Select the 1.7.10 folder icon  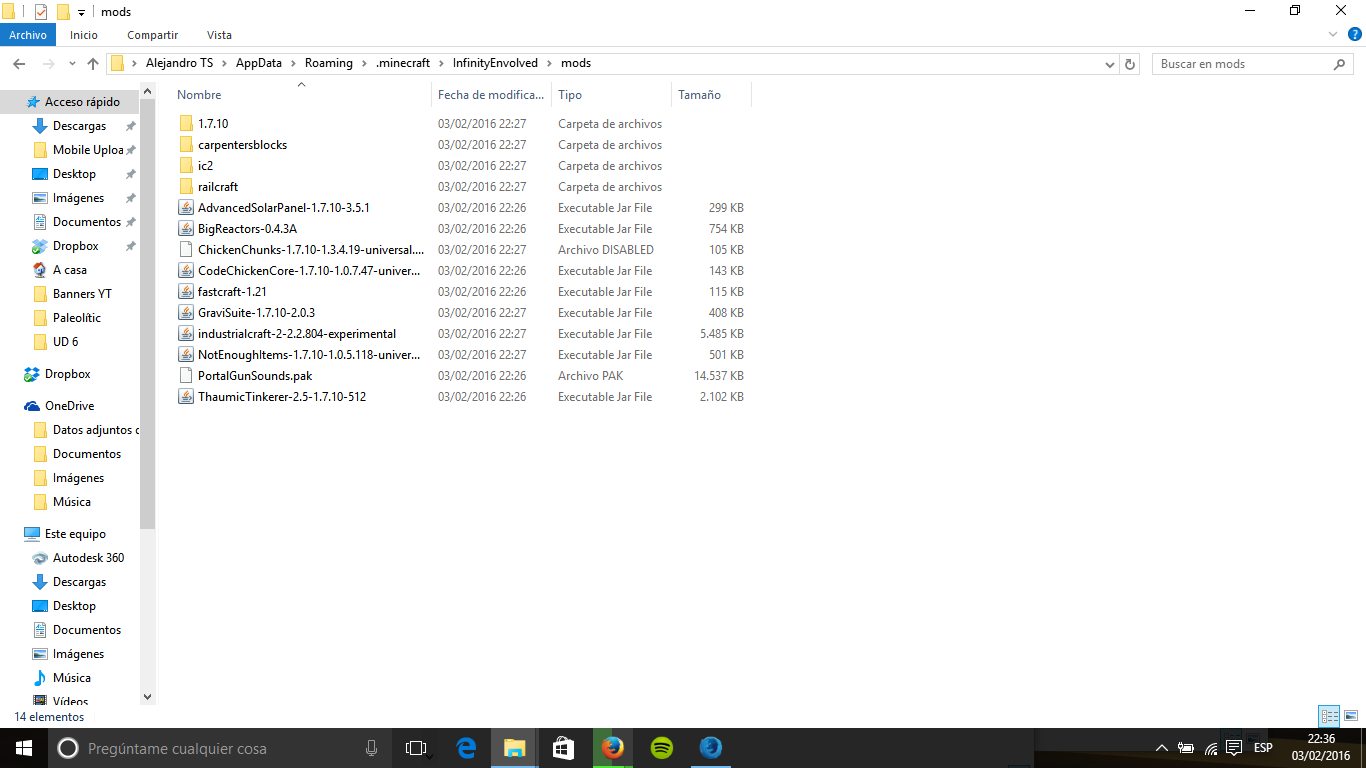(x=186, y=124)
